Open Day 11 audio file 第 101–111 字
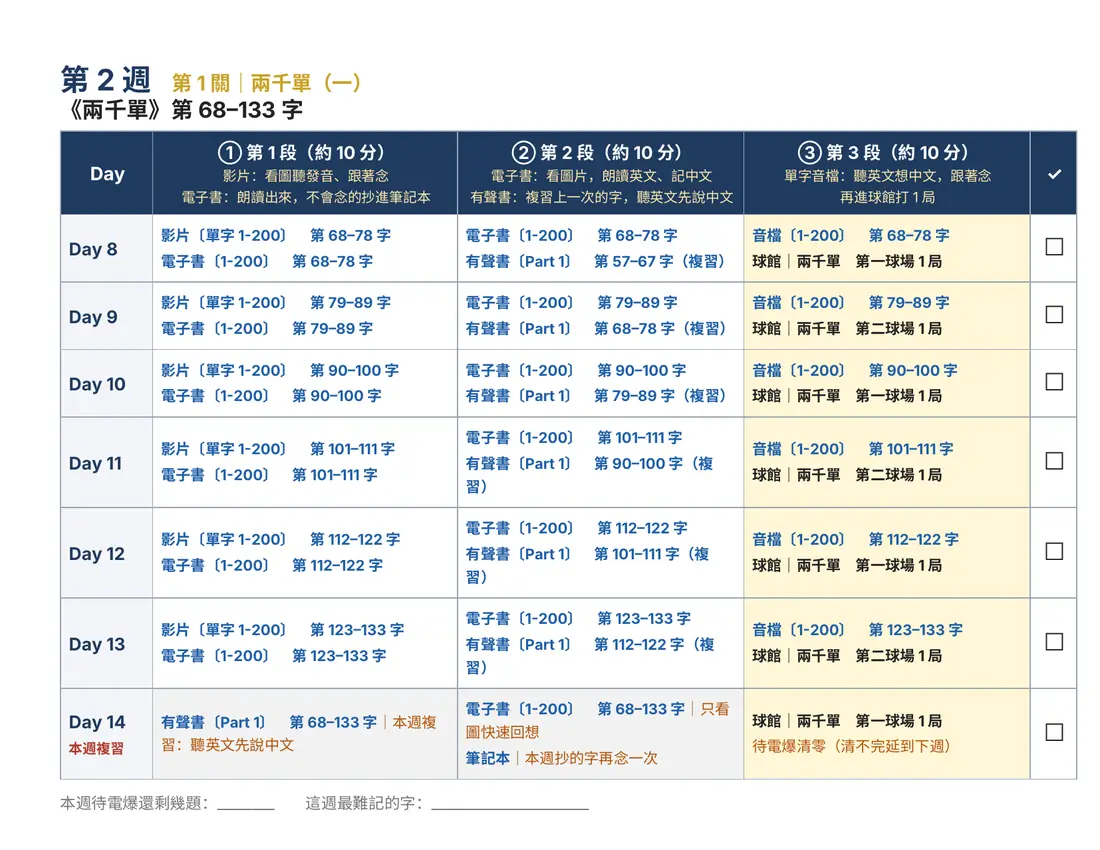Screen dimensions: 1100x850 [x=852, y=449]
